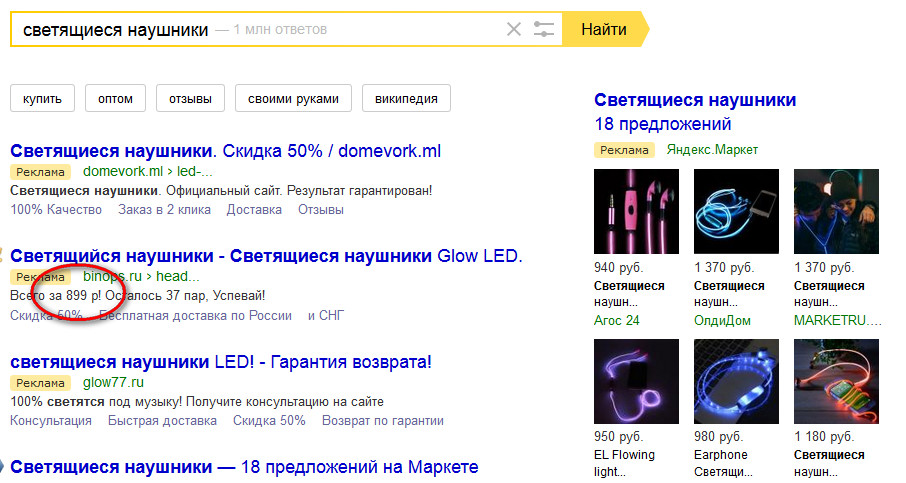Follow the и СНГ sitelink
Image resolution: width=906 pixels, height=483 pixels.
coord(326,315)
